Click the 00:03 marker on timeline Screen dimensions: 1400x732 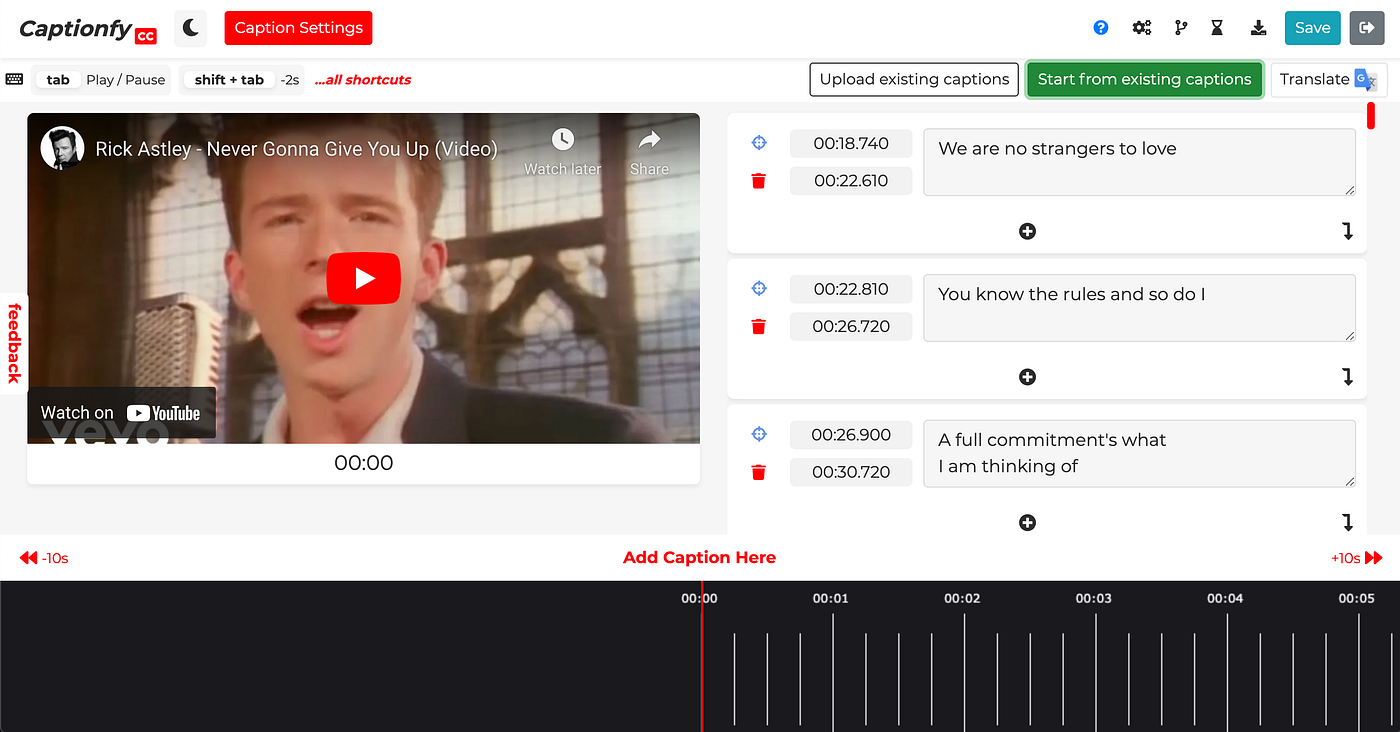1093,599
